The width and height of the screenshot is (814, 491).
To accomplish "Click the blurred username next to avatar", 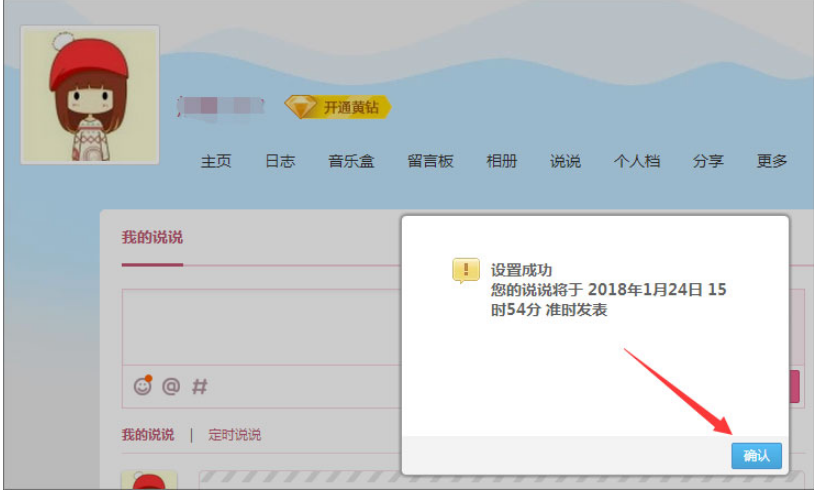I will coord(220,107).
